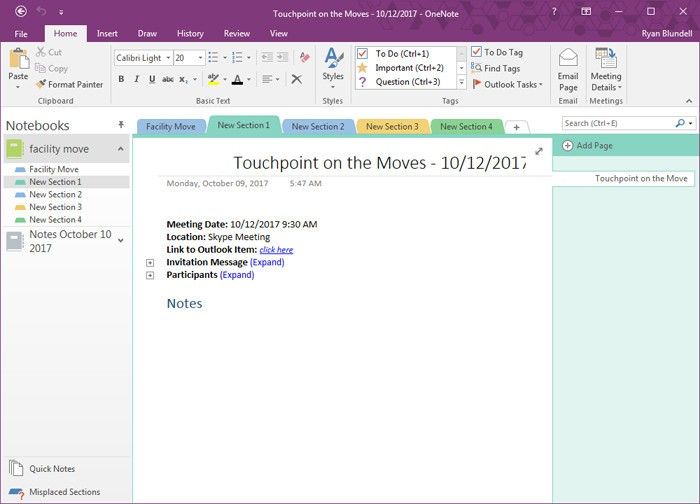
Task: Click the Paste clipboard icon
Action: 19,59
